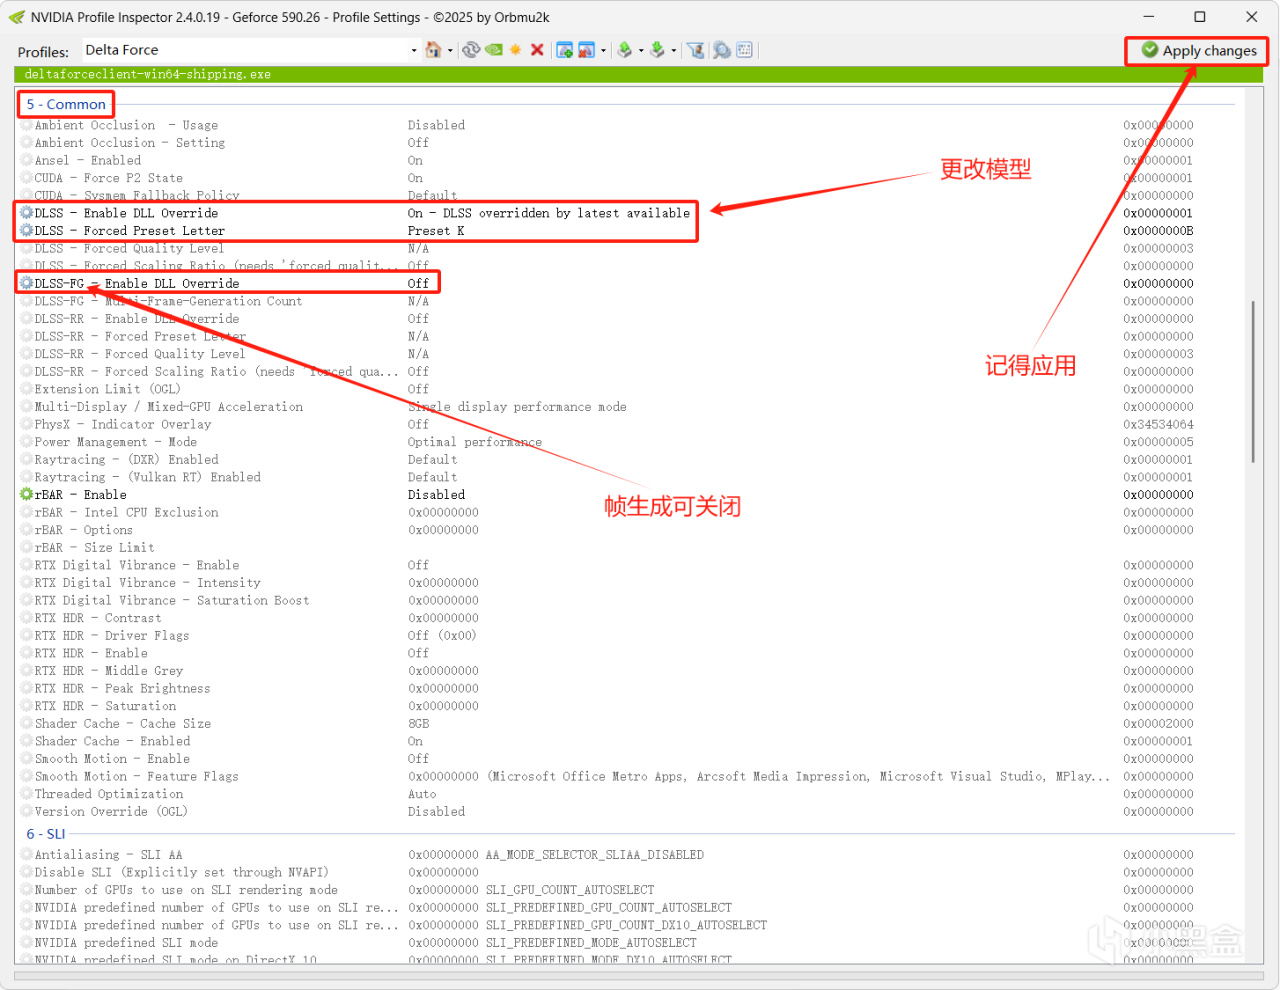The image size is (1280, 990).
Task: Maximize the NVIDIA Profile Inspector window
Action: pos(1200,17)
